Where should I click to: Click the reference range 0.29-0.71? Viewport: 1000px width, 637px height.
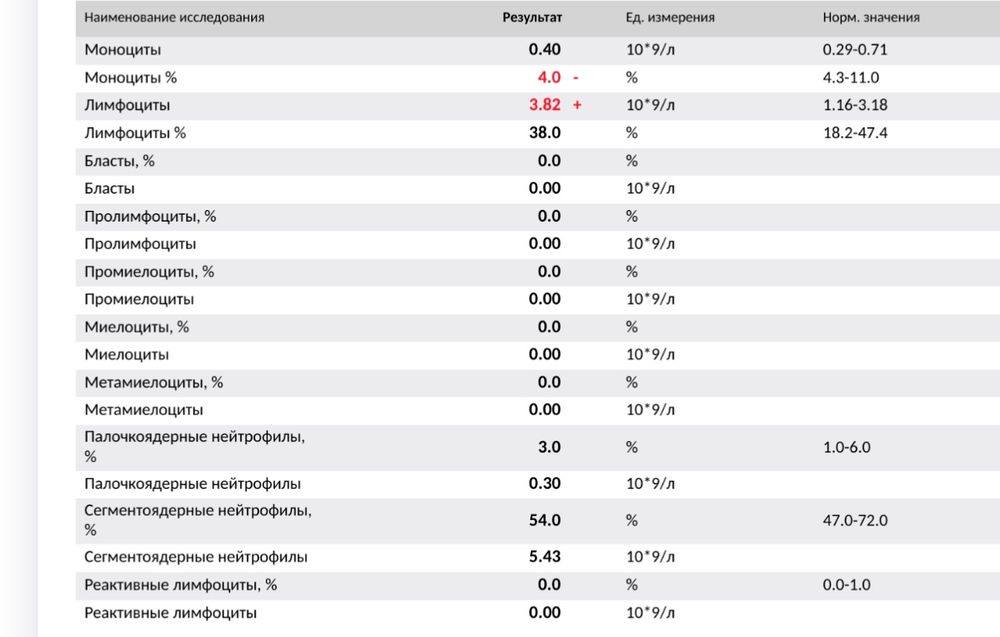(856, 49)
